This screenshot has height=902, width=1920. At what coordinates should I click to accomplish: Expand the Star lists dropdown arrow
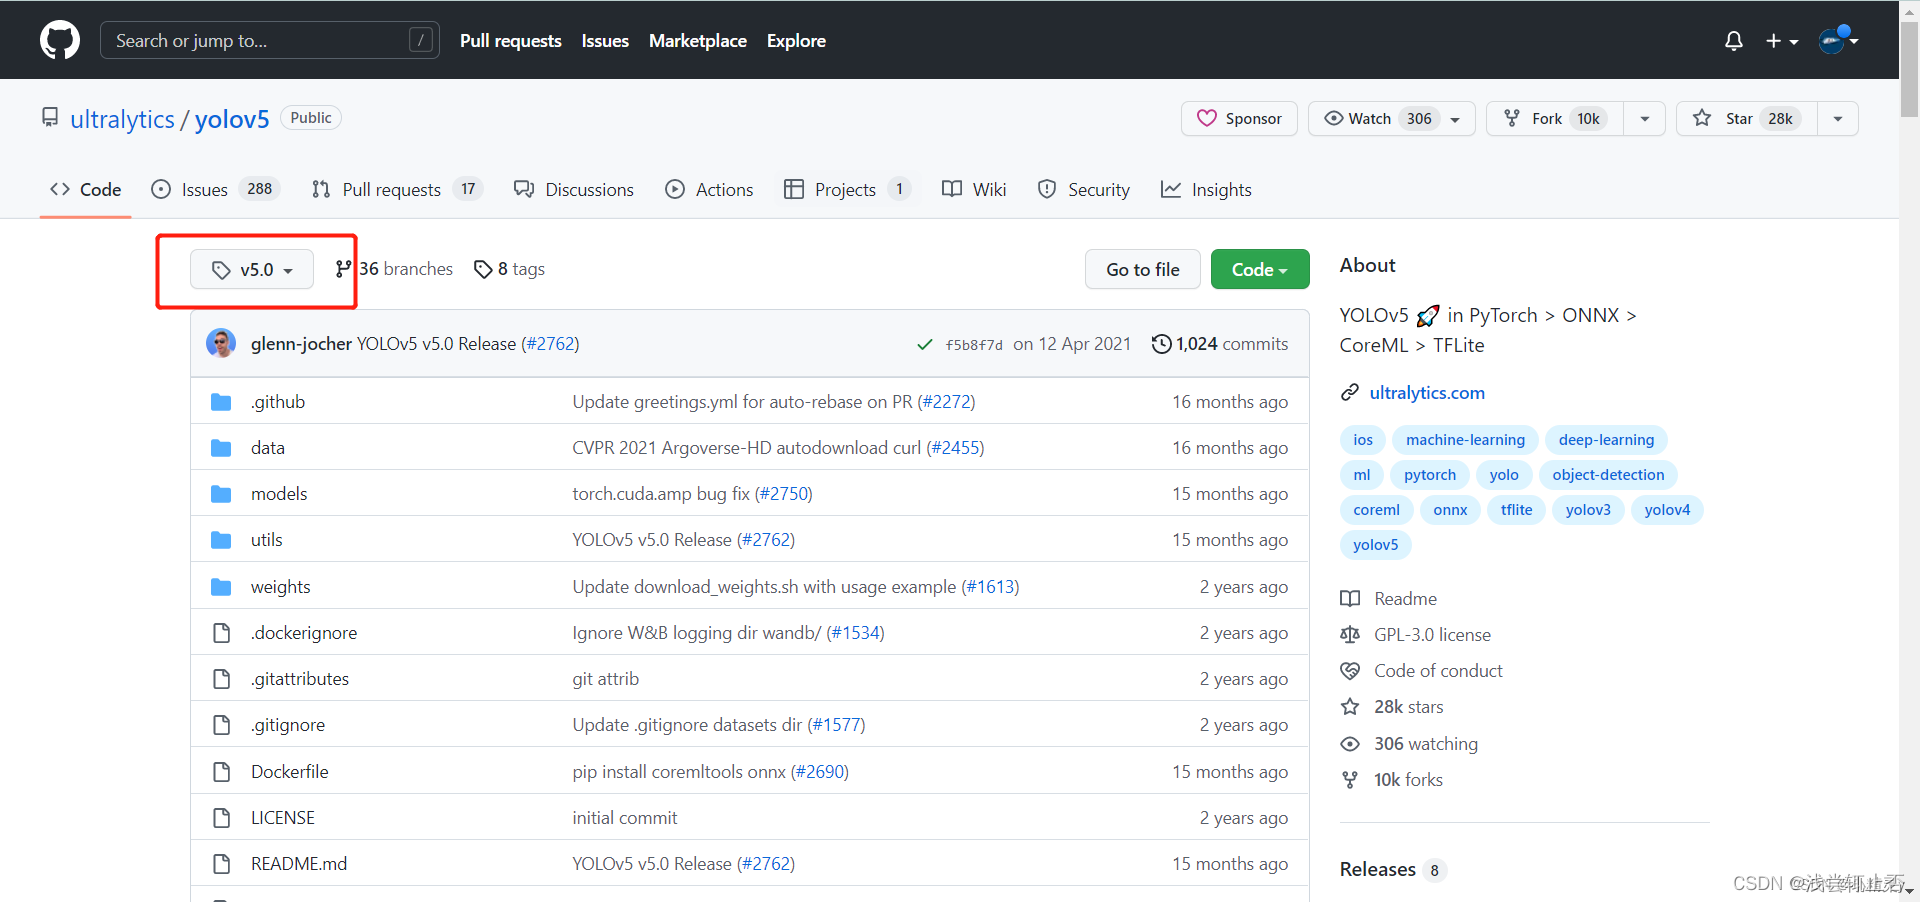click(x=1838, y=118)
